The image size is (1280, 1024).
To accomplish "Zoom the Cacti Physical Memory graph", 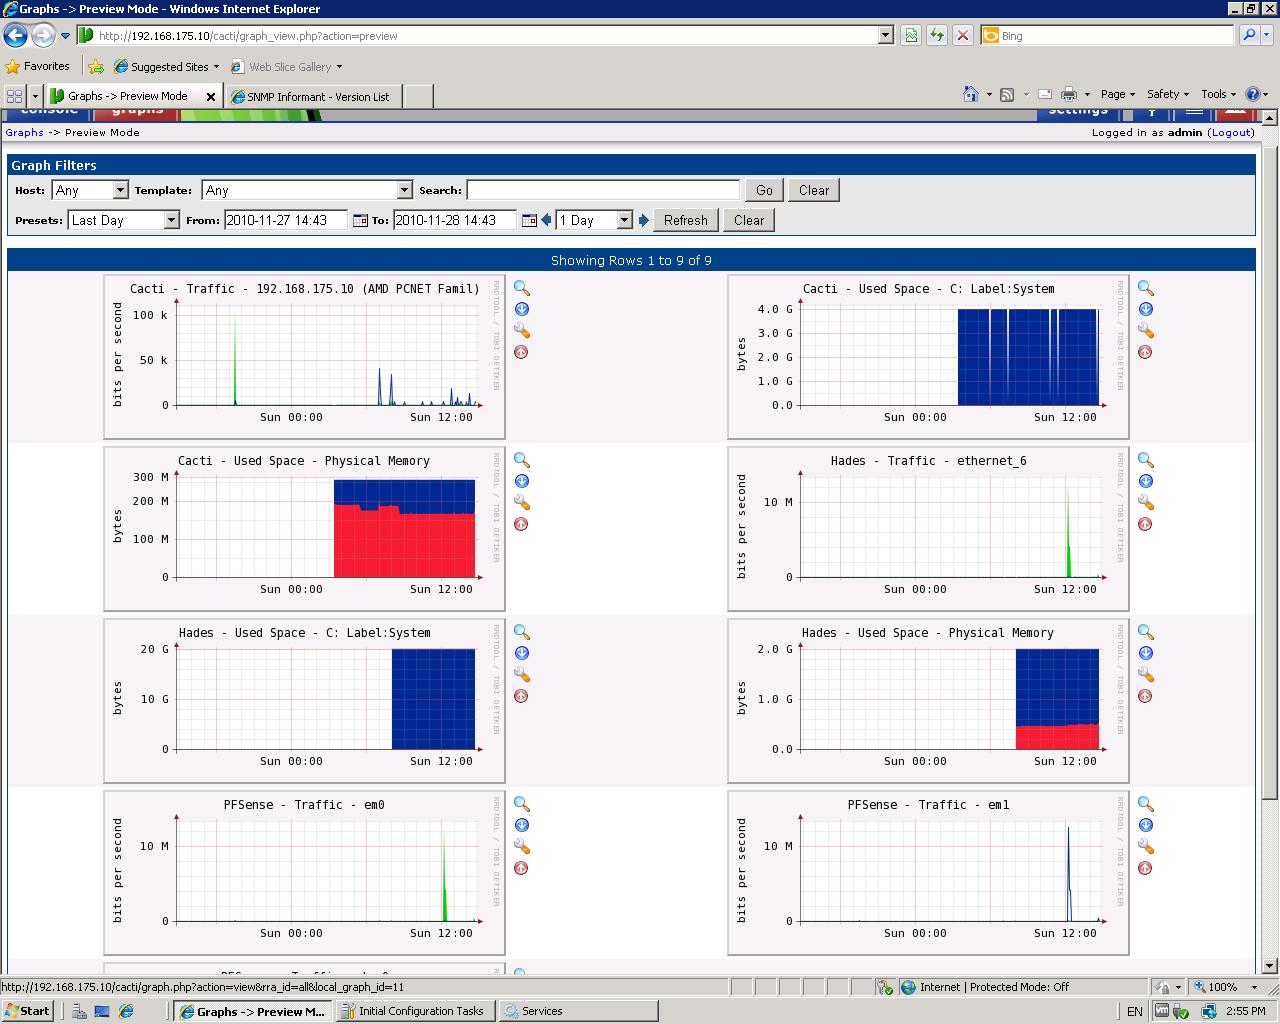I will tap(521, 460).
